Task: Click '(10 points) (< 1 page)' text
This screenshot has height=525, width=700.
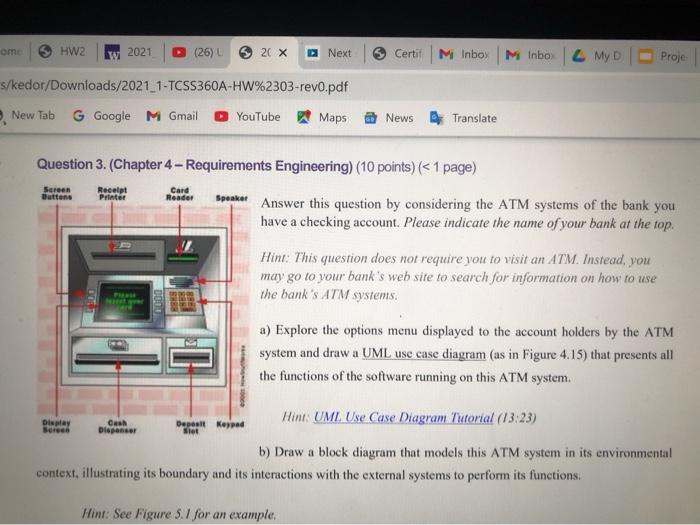Action: (416, 167)
